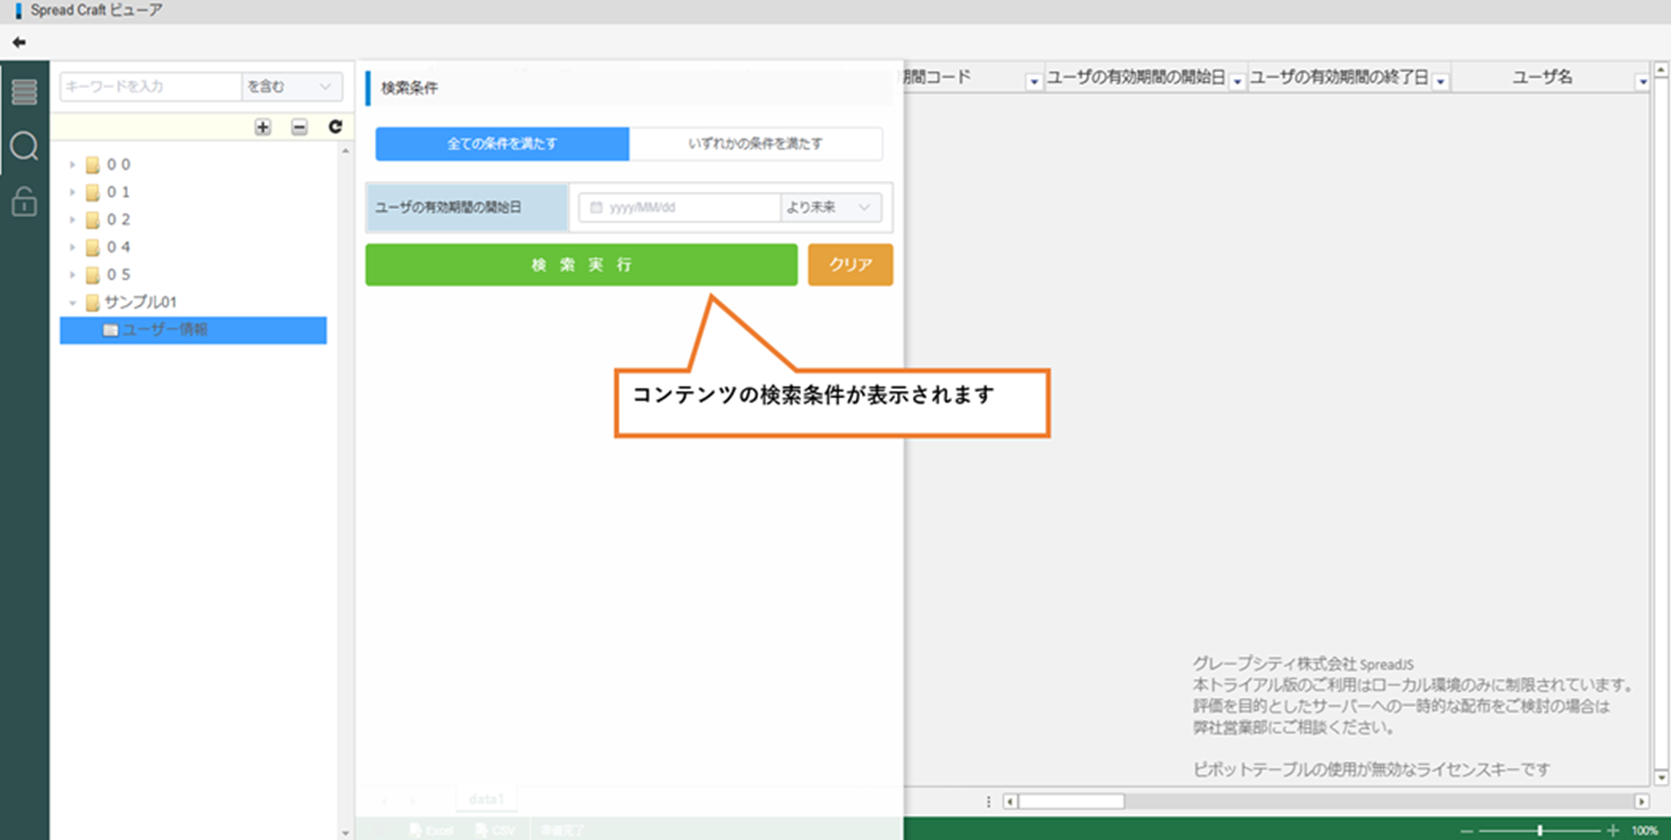1671x840 pixels.
Task: Click the lock icon in sidebar
Action: (x=24, y=202)
